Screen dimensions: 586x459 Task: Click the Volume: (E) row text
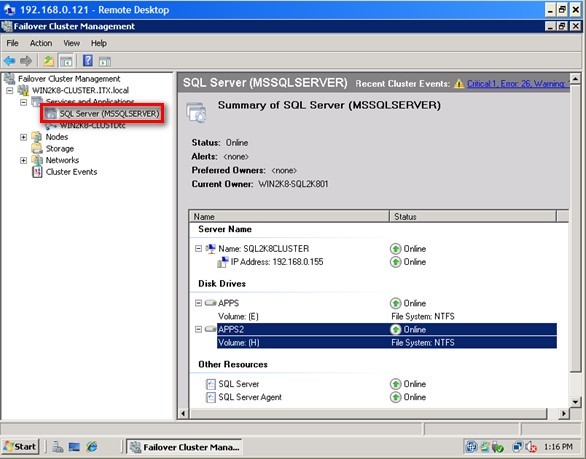coord(238,317)
